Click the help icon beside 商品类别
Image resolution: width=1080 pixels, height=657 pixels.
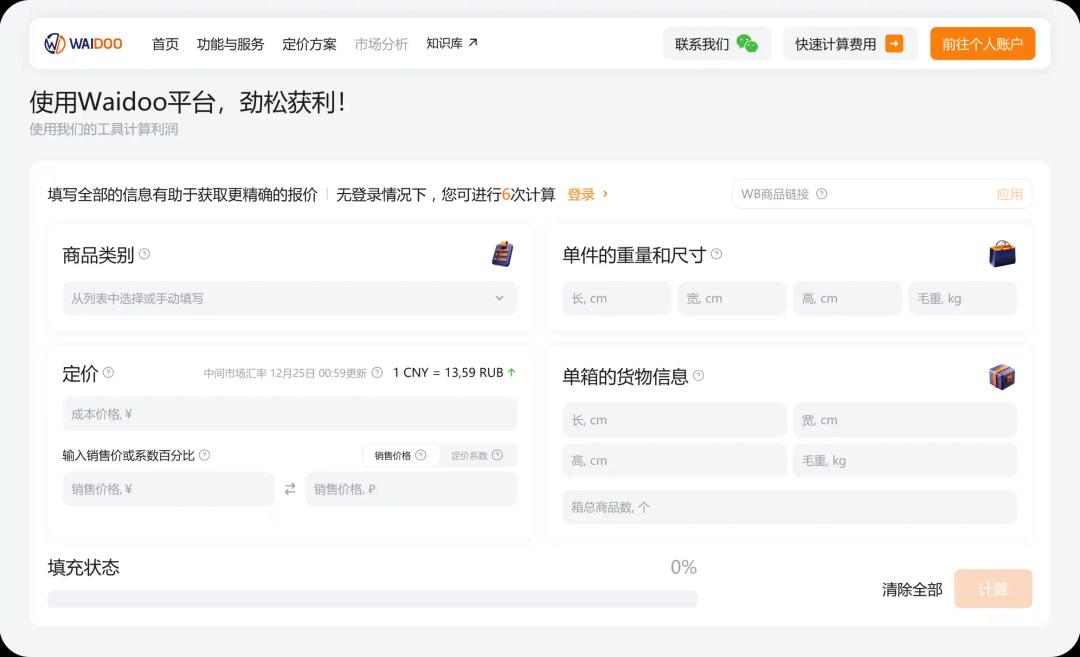point(144,254)
